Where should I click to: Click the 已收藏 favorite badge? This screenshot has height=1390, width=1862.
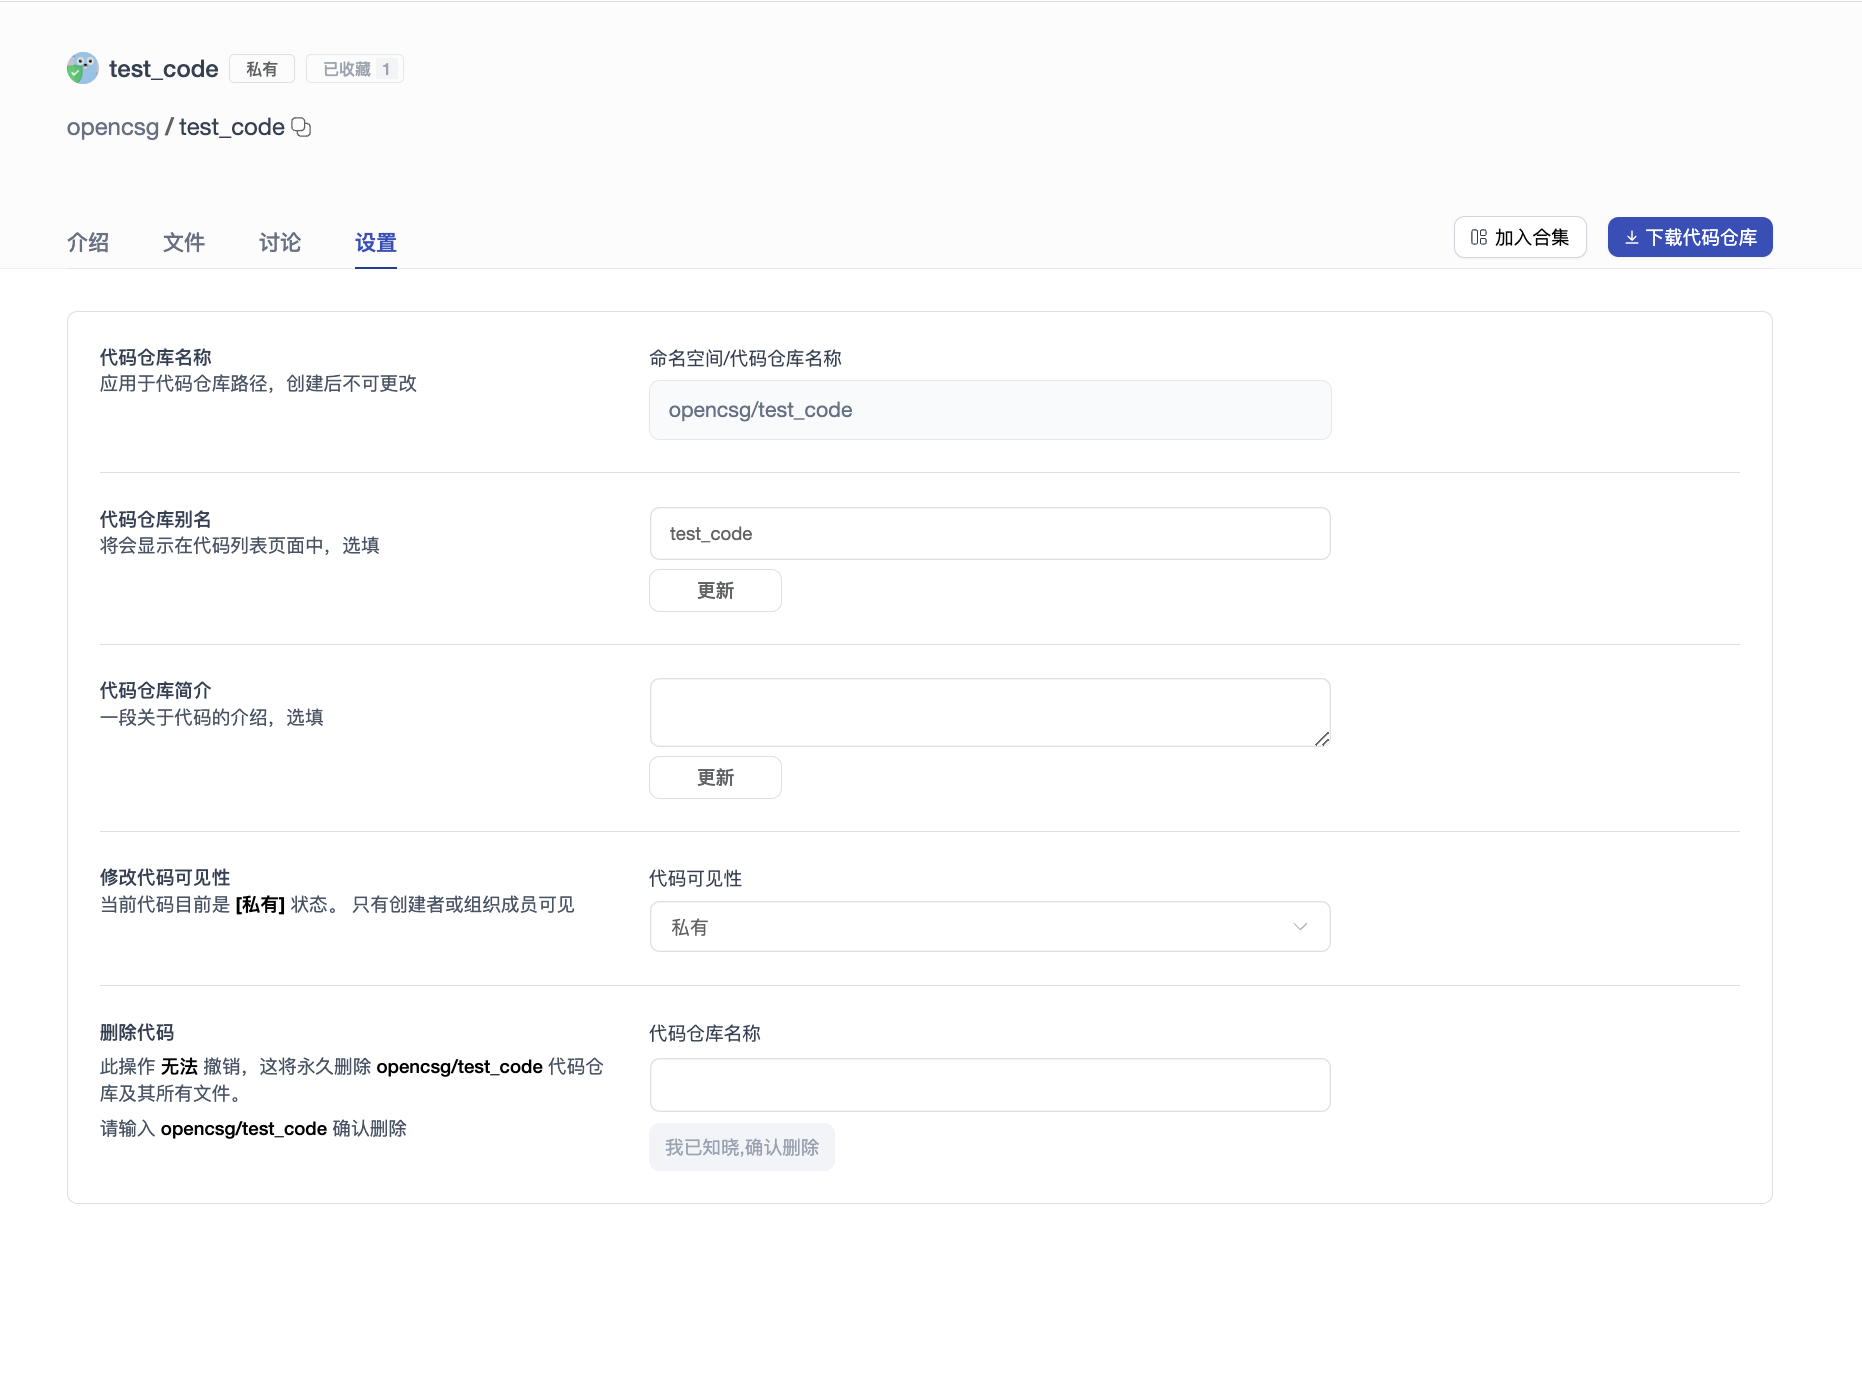pos(345,68)
